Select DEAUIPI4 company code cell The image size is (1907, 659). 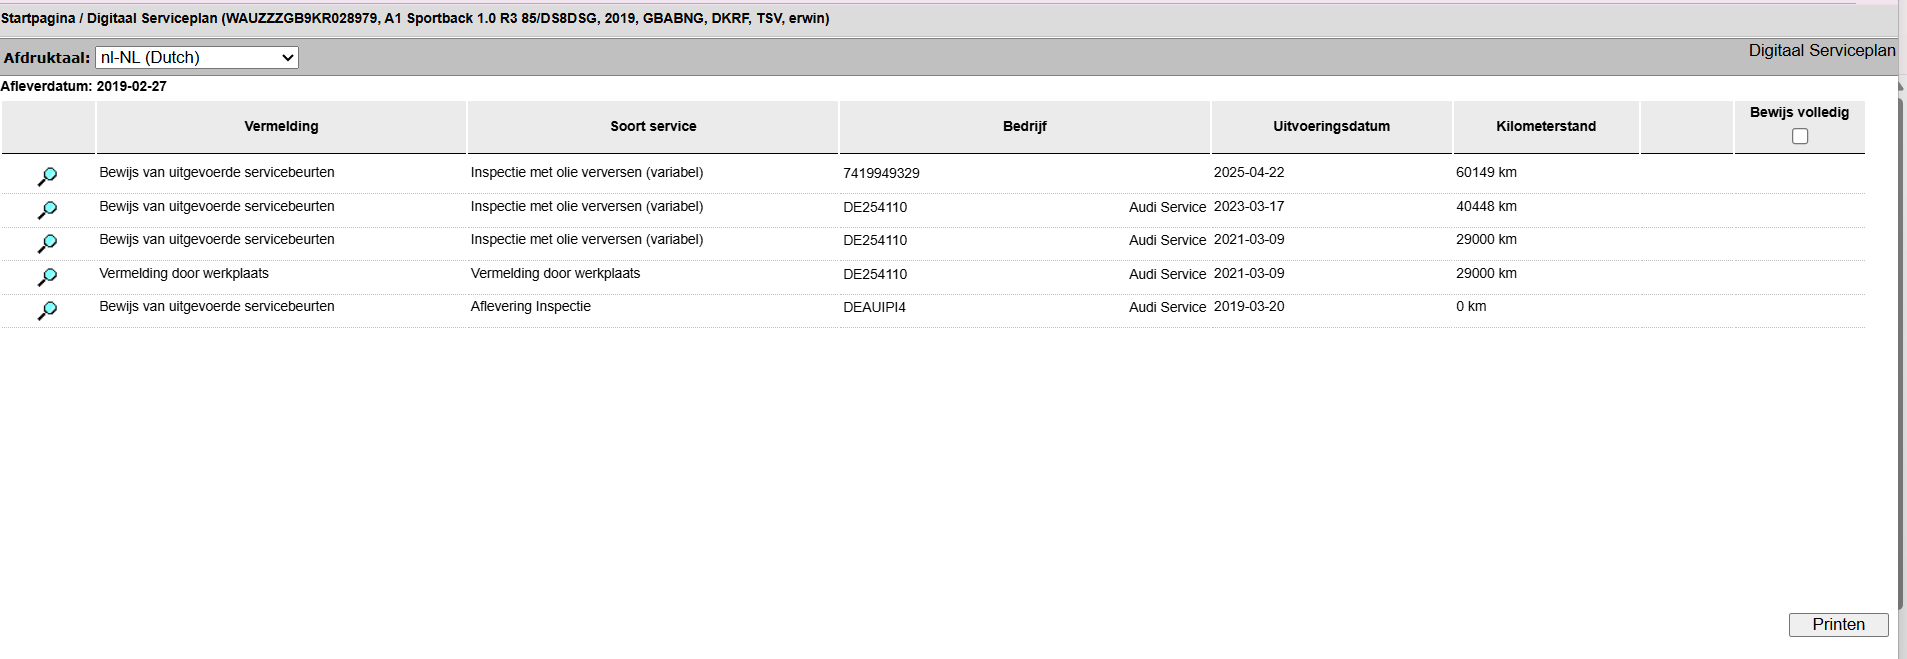click(x=874, y=307)
